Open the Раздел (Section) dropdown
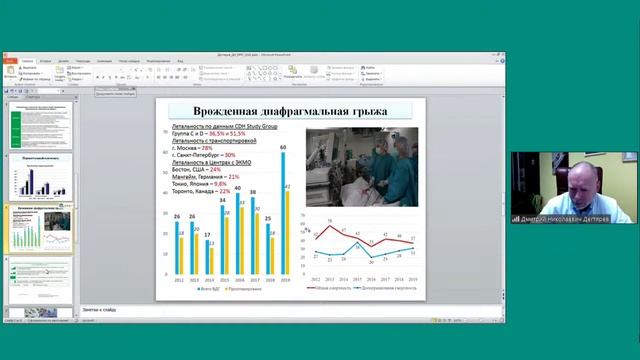This screenshot has width=640, height=360. coord(76,79)
